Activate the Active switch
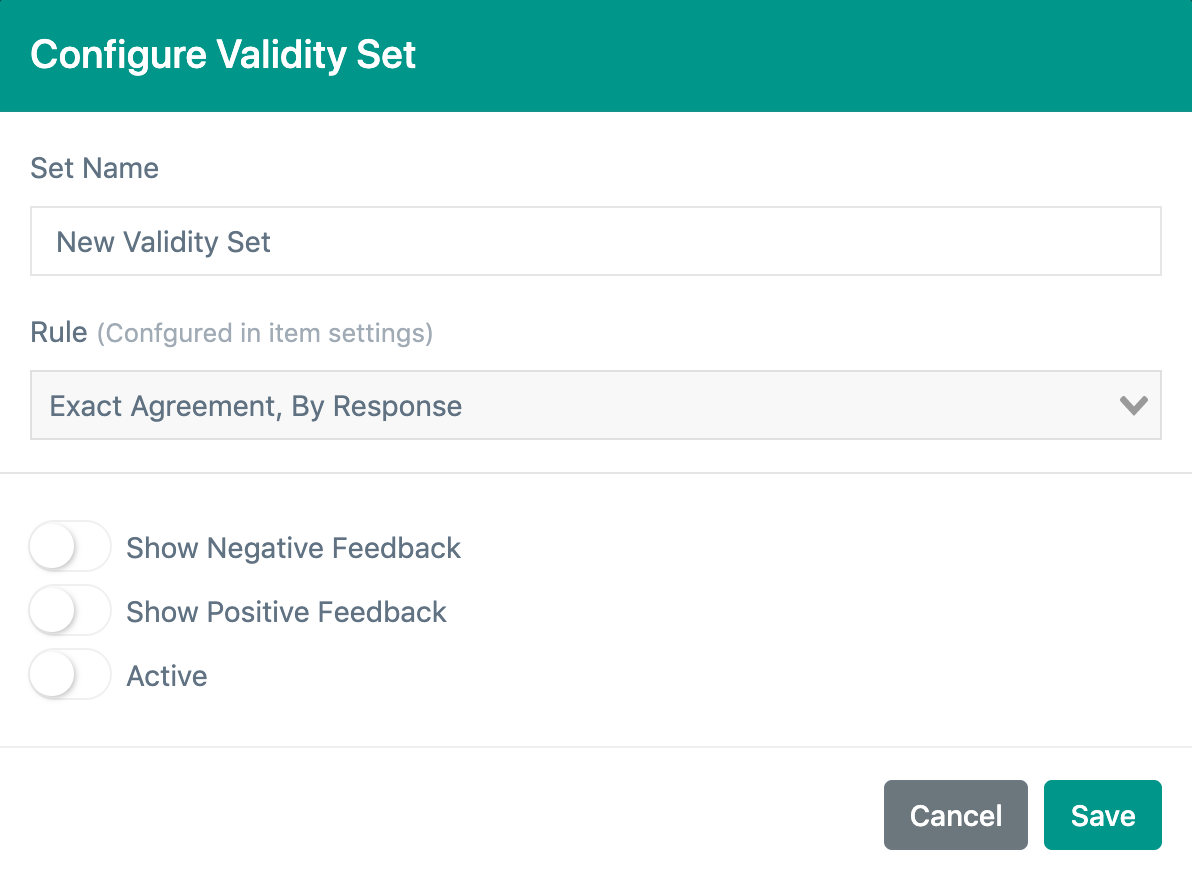The image size is (1192, 872). point(69,675)
